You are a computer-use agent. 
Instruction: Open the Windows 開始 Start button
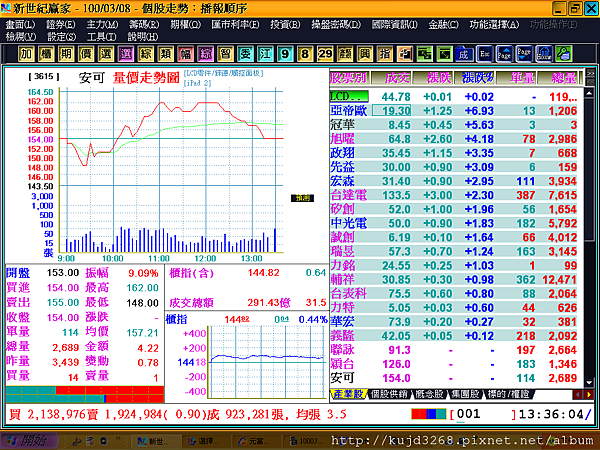pos(30,441)
